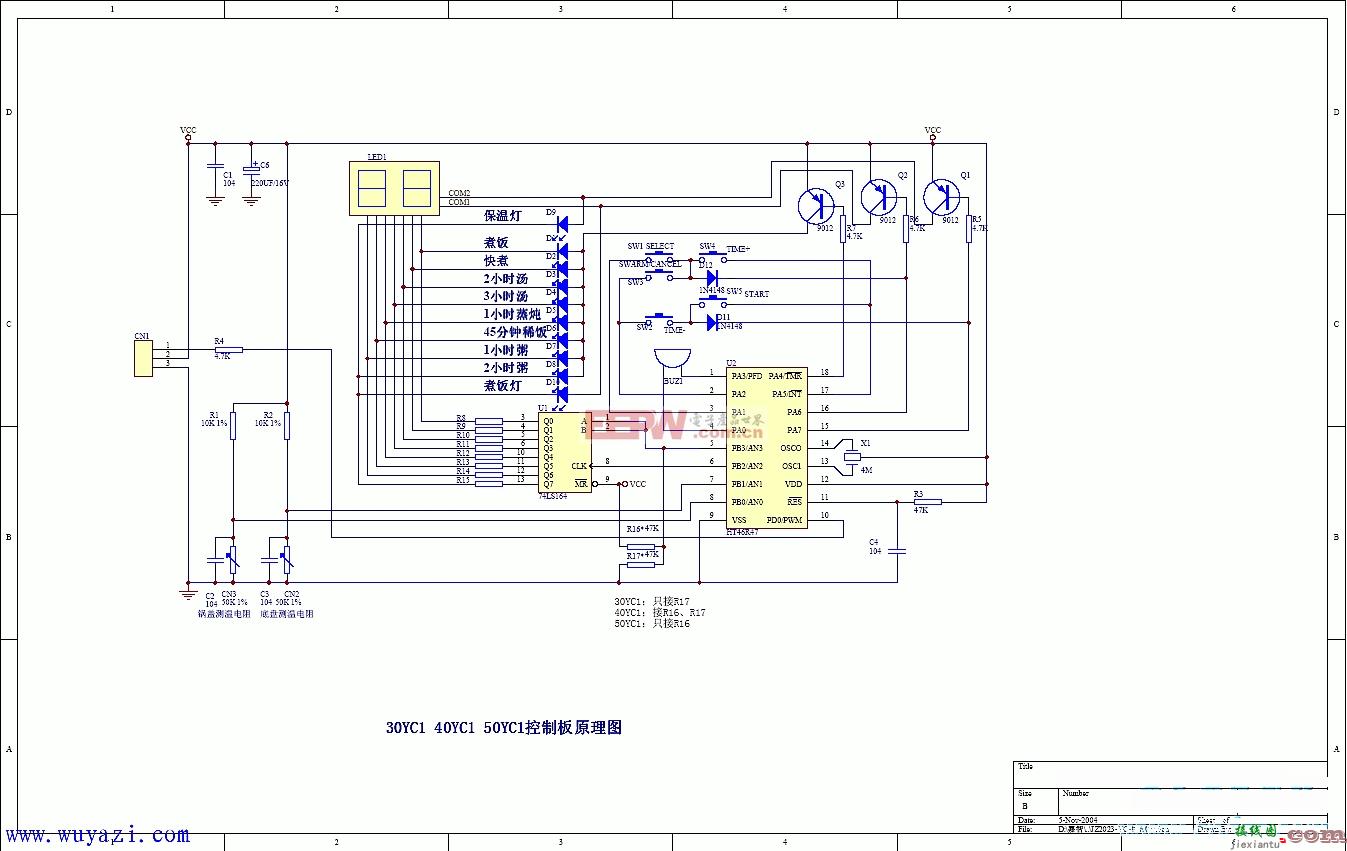The width and height of the screenshot is (1347, 851).
Task: Click the SW1 SELECT pushbutton symbol
Action: click(658, 258)
